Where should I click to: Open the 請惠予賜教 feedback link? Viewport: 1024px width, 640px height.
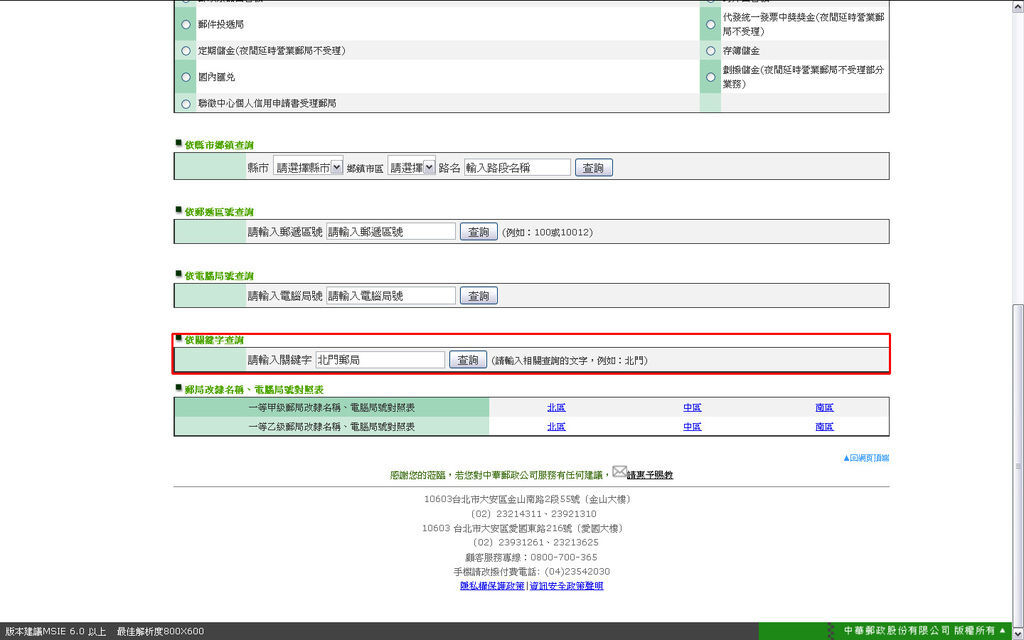[x=650, y=475]
